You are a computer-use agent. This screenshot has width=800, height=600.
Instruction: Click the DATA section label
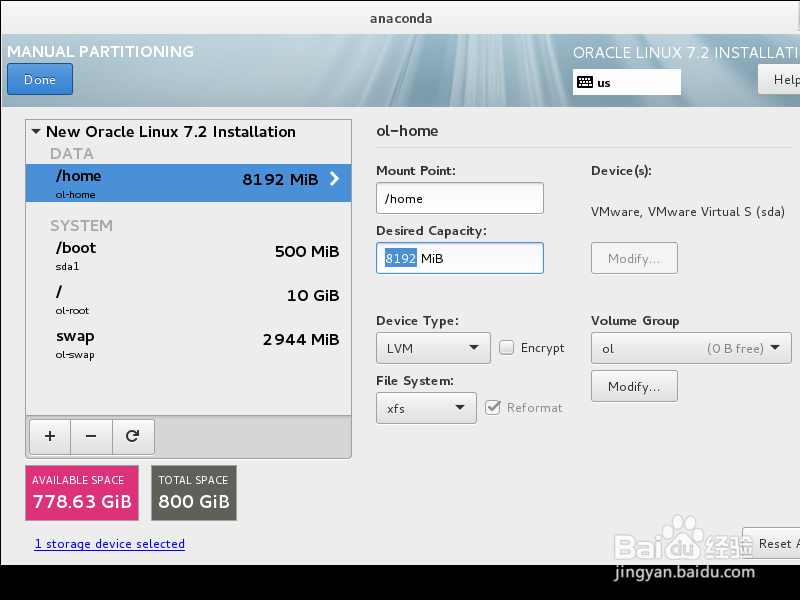coord(72,154)
